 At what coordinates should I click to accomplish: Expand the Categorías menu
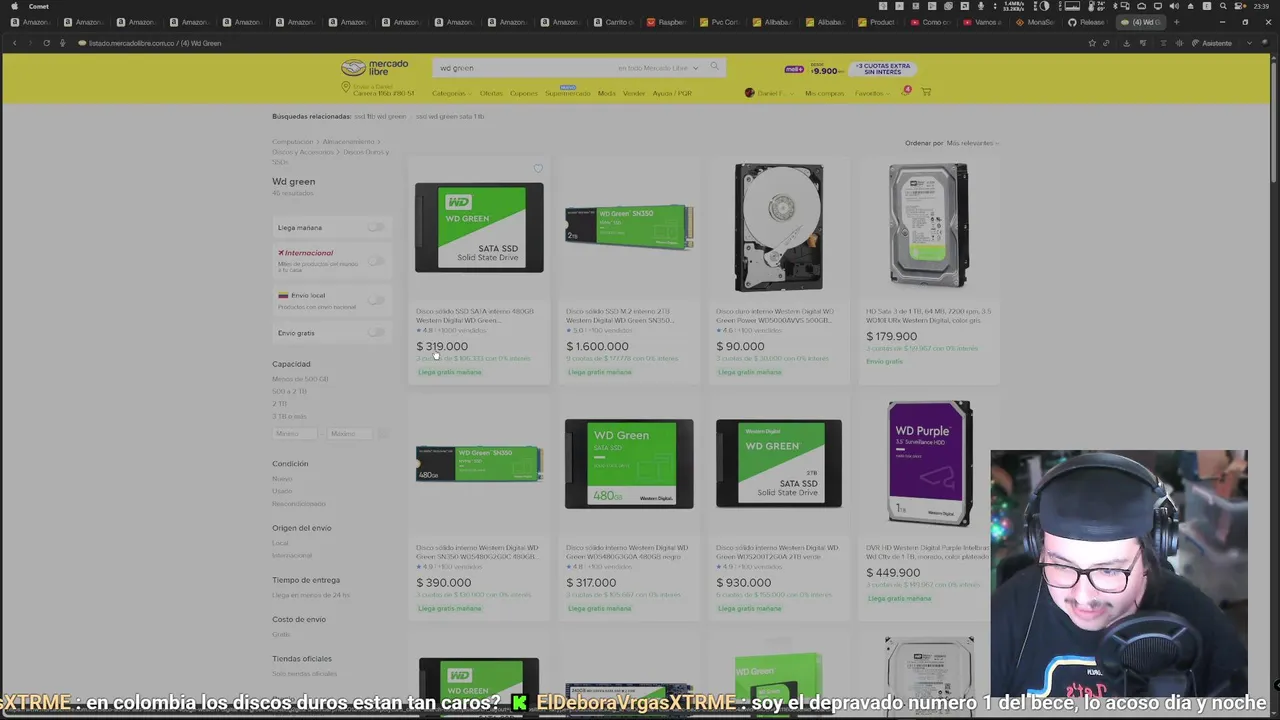click(x=451, y=93)
